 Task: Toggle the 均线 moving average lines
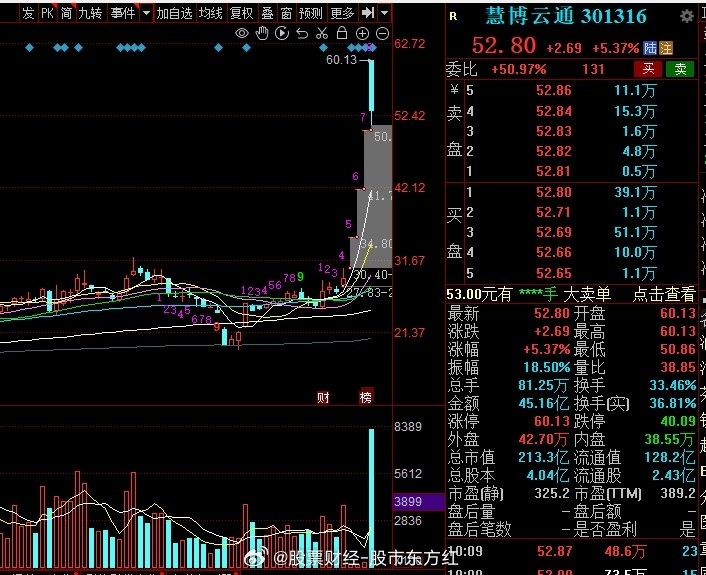[210, 13]
